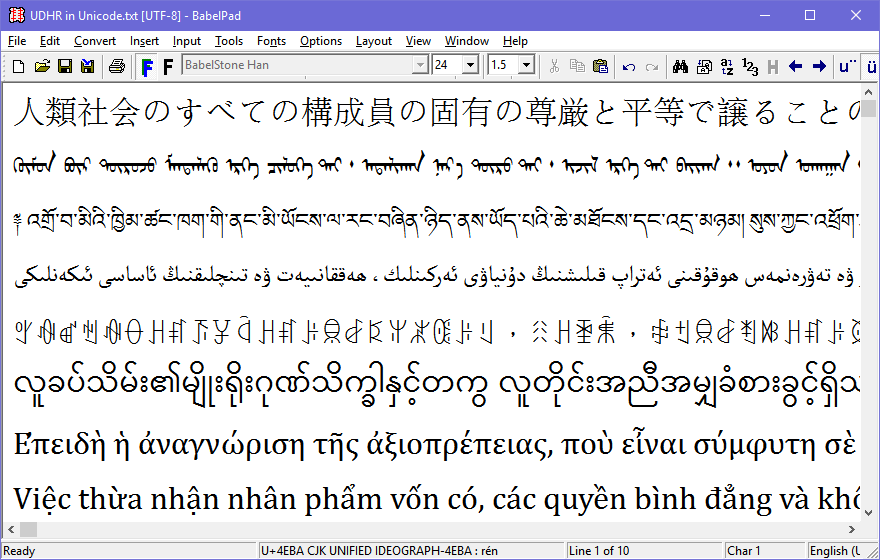The height and width of the screenshot is (560, 880).
Task: Click the Paste clipboard icon
Action: [600, 66]
